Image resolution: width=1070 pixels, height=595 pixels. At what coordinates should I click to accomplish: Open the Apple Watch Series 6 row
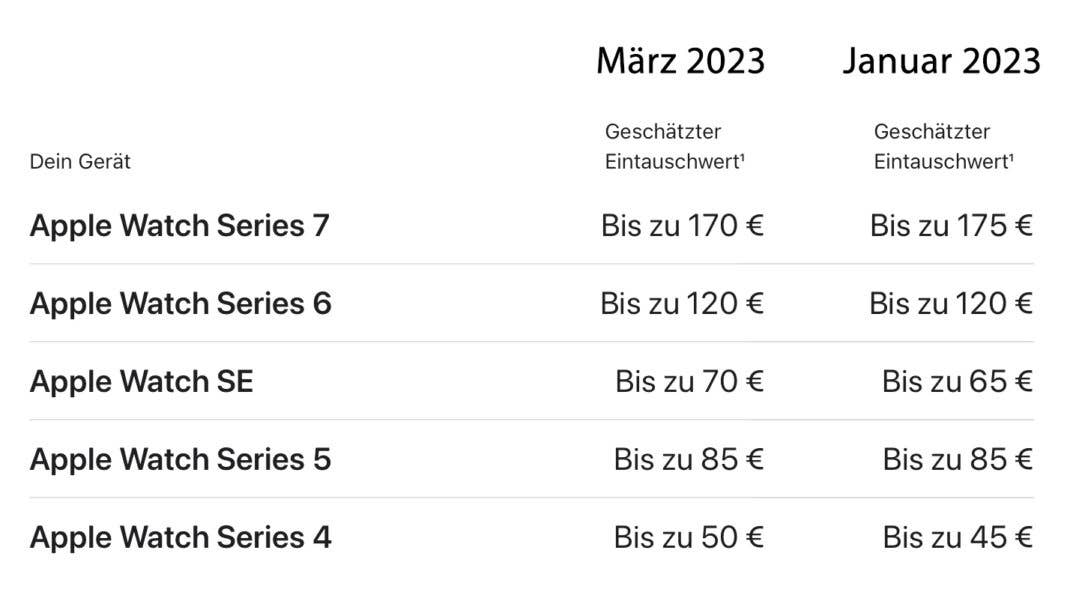[180, 303]
